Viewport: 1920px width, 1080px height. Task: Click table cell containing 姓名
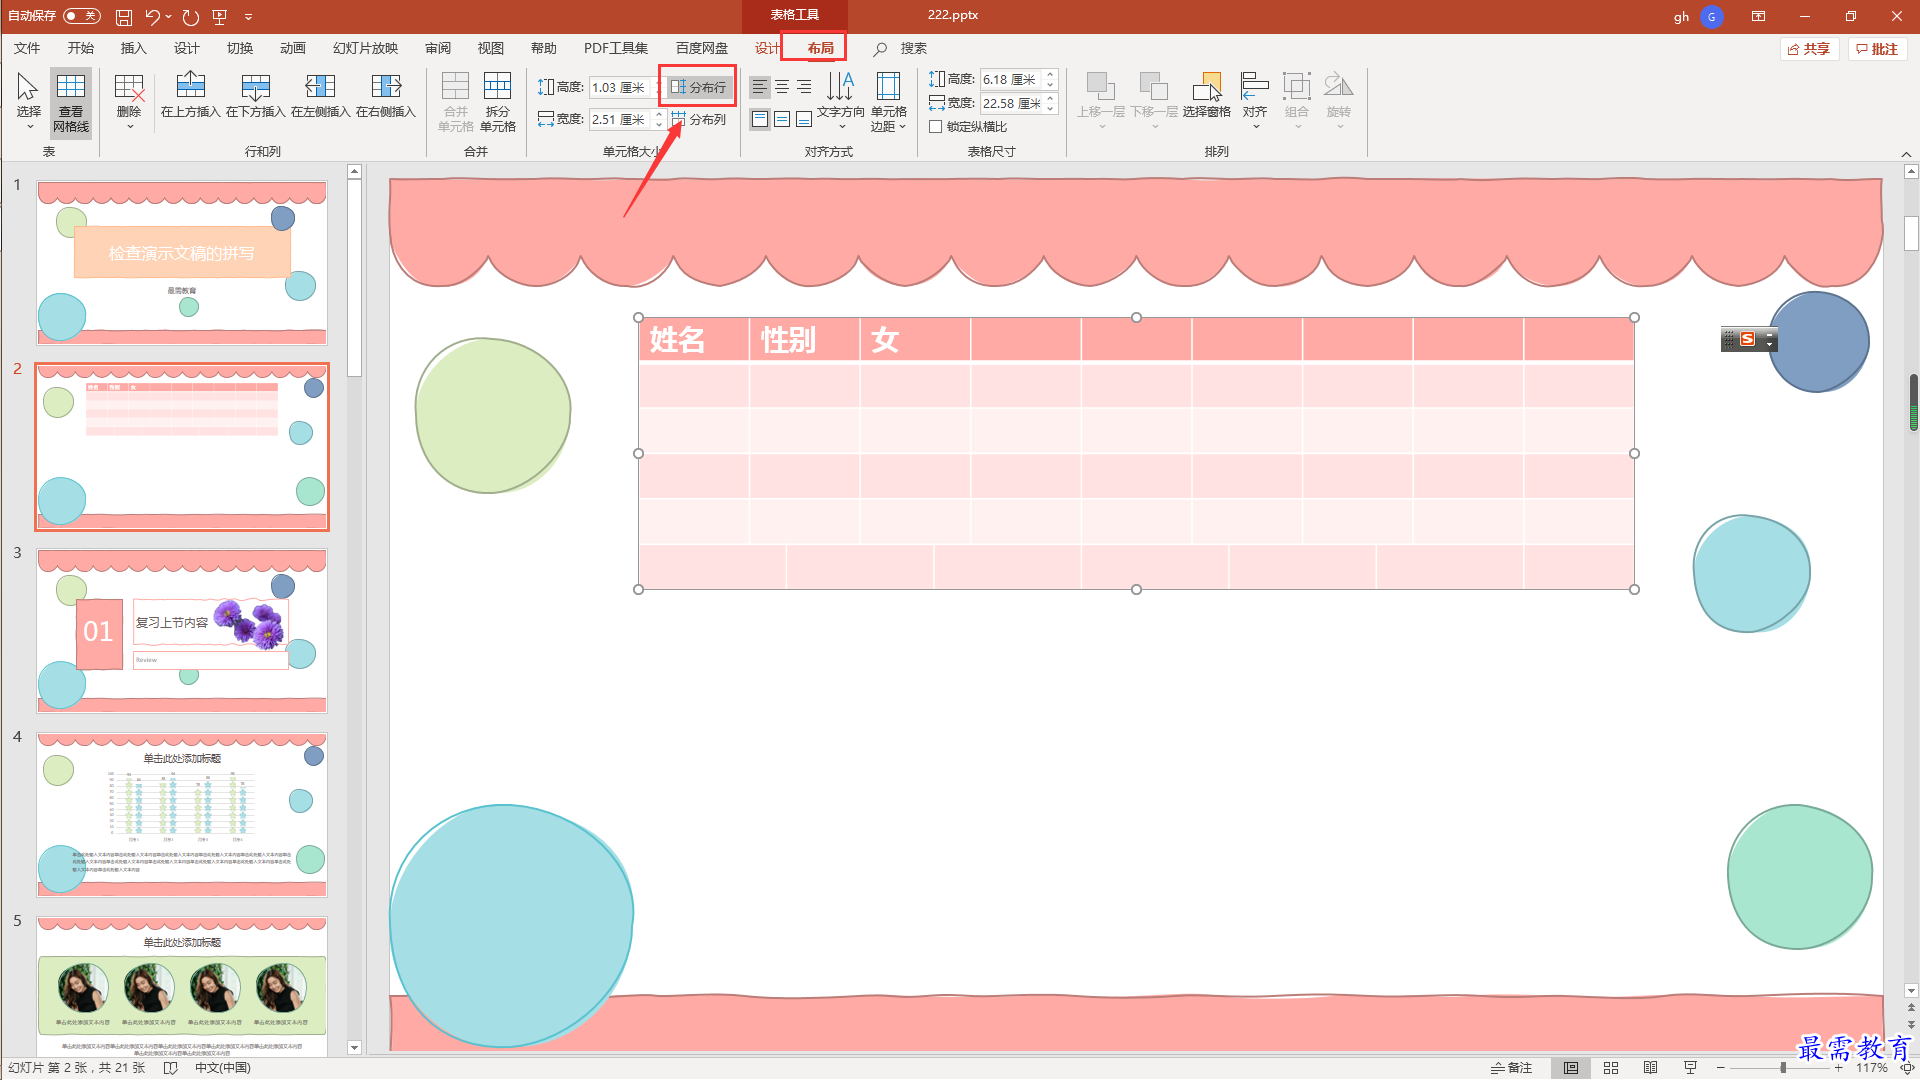coord(694,340)
